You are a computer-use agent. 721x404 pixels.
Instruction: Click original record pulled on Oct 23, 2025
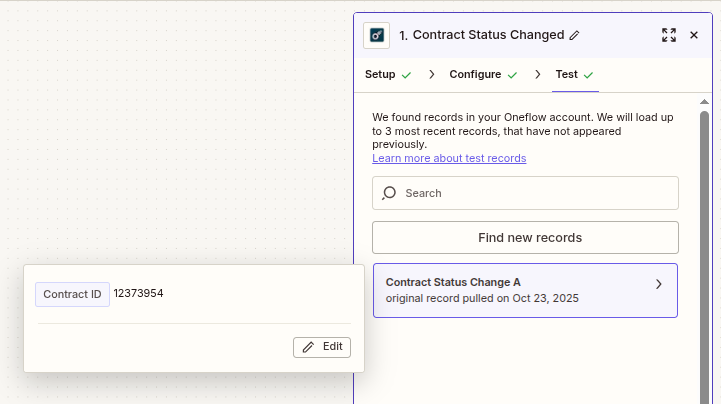tap(482, 298)
